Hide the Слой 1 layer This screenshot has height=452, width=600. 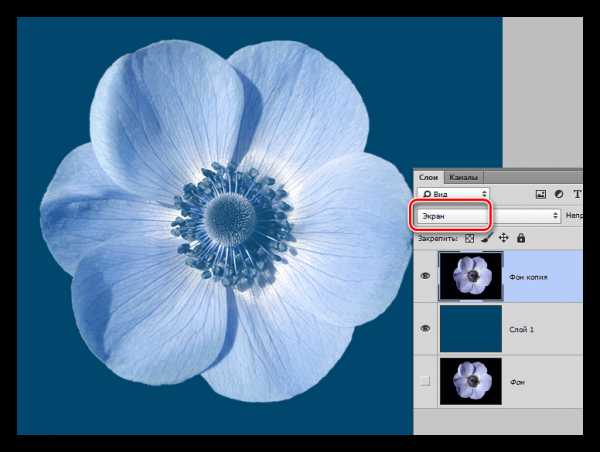coord(425,329)
